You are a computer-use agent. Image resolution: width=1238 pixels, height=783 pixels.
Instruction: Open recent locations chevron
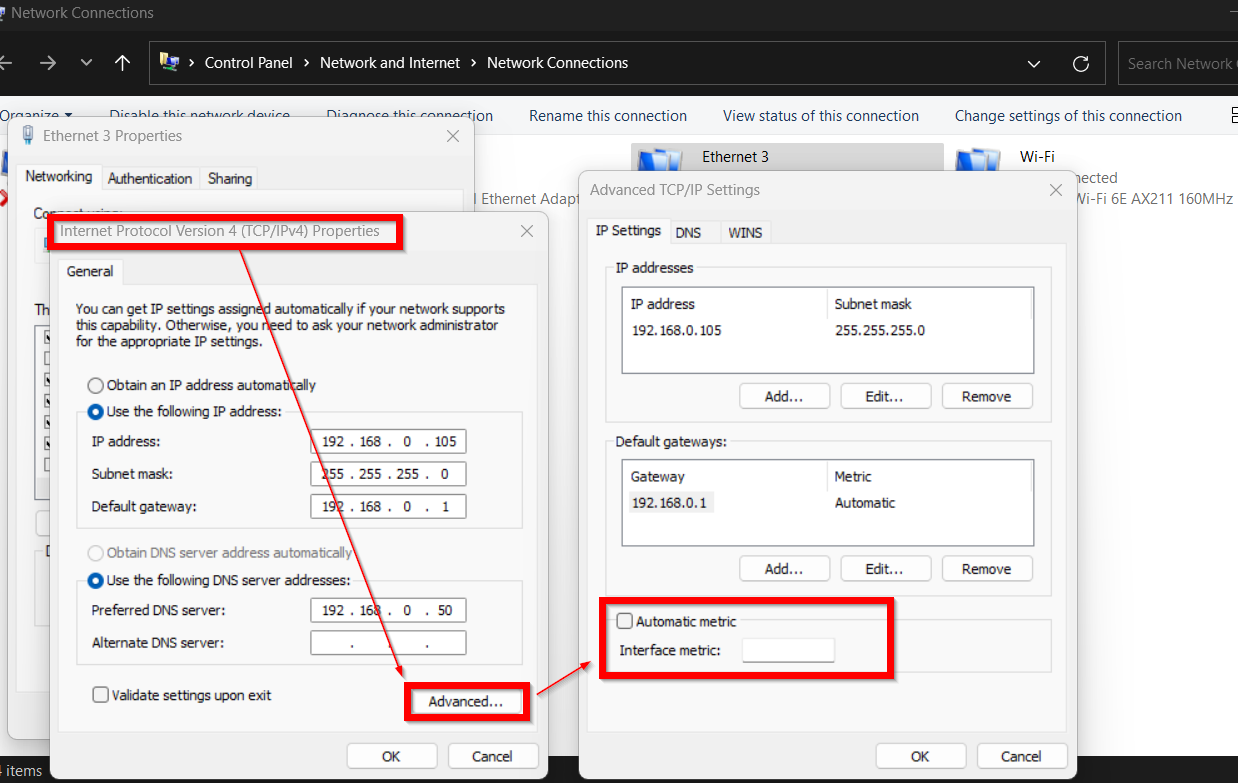(86, 63)
